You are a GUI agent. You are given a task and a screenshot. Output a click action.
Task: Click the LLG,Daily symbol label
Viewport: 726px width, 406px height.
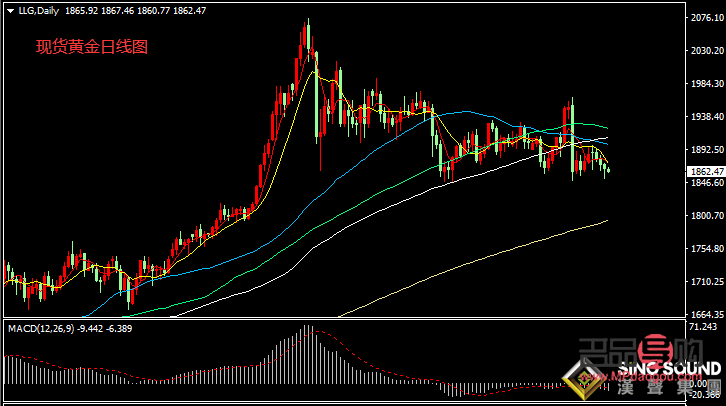(33, 10)
